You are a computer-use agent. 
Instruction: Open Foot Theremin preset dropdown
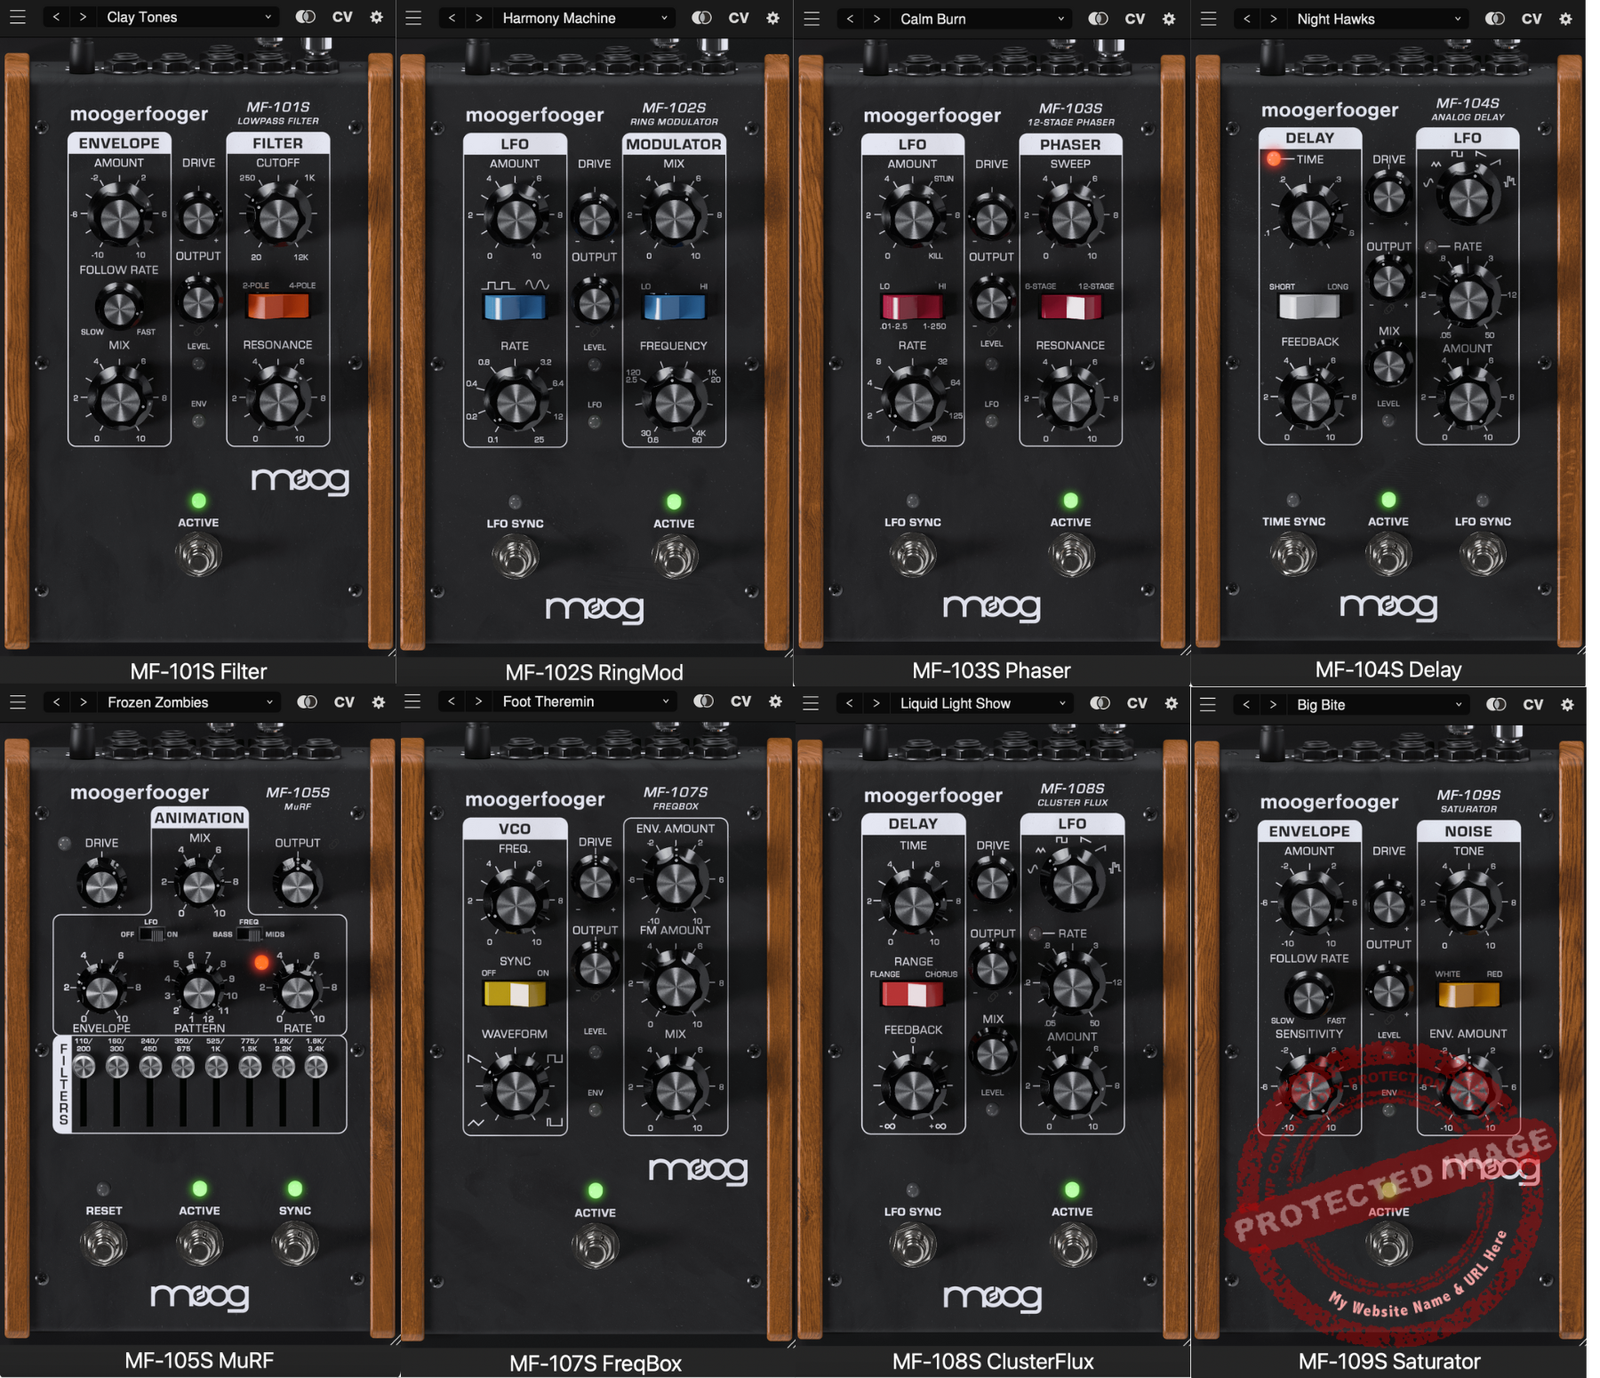tap(586, 701)
